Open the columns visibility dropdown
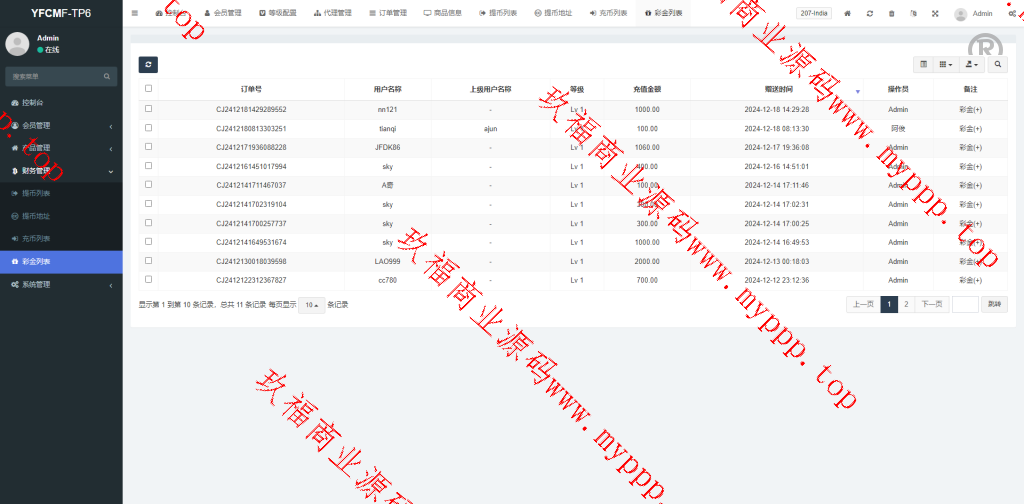The image size is (1024, 504). pos(945,64)
